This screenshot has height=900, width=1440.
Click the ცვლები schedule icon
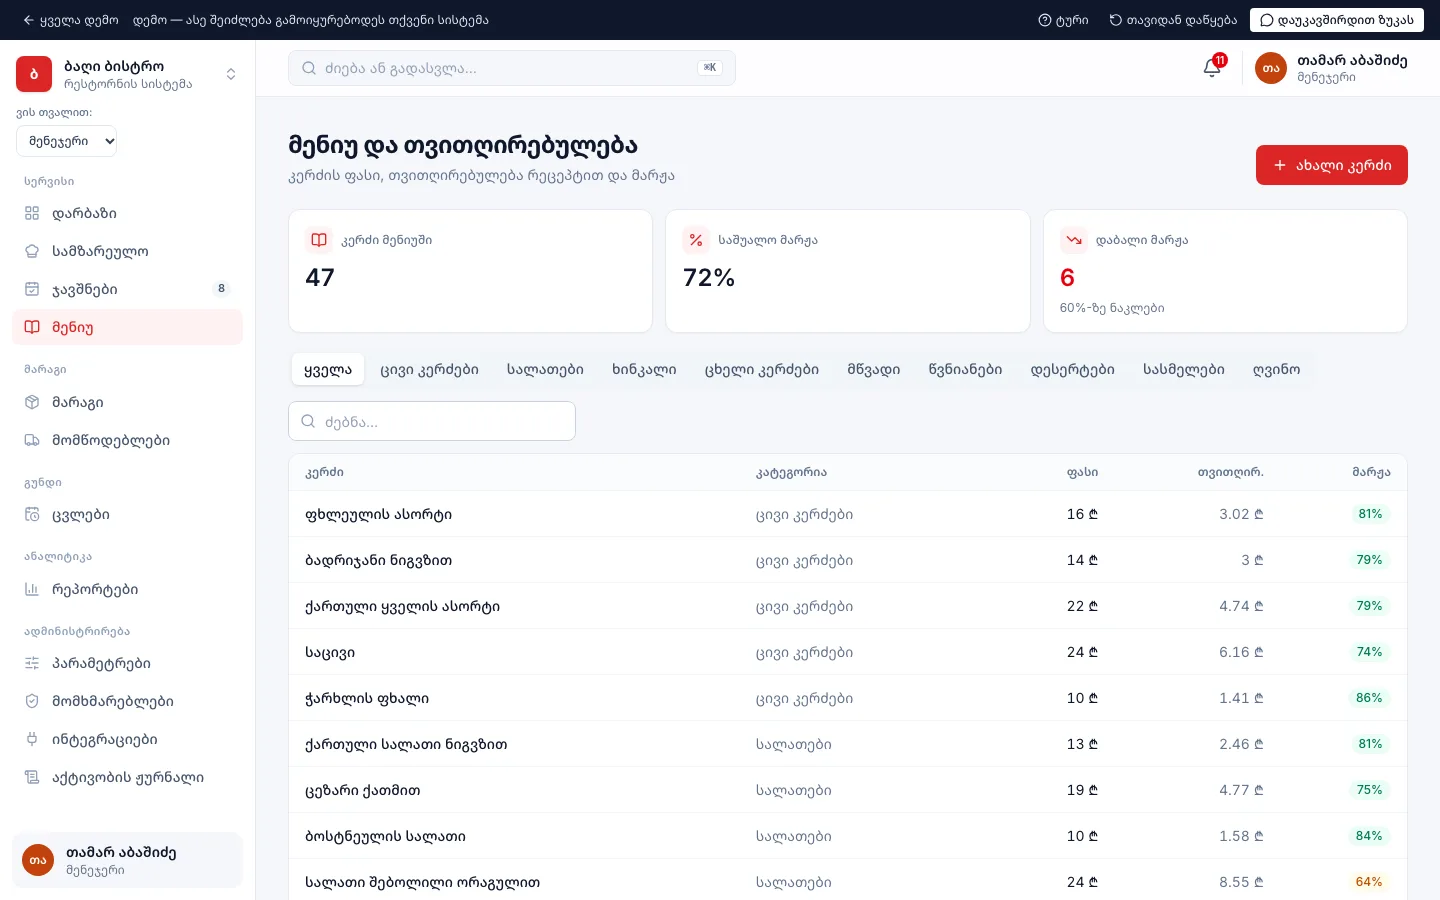pyautogui.click(x=32, y=515)
